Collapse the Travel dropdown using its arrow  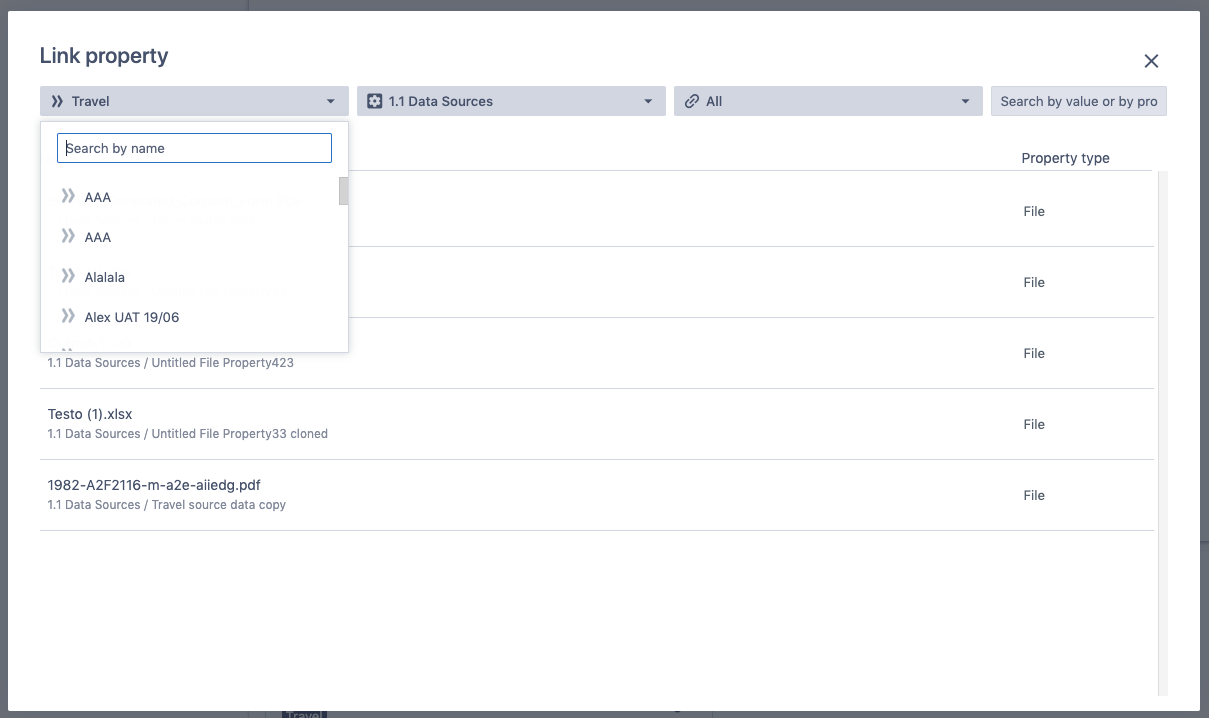[331, 101]
